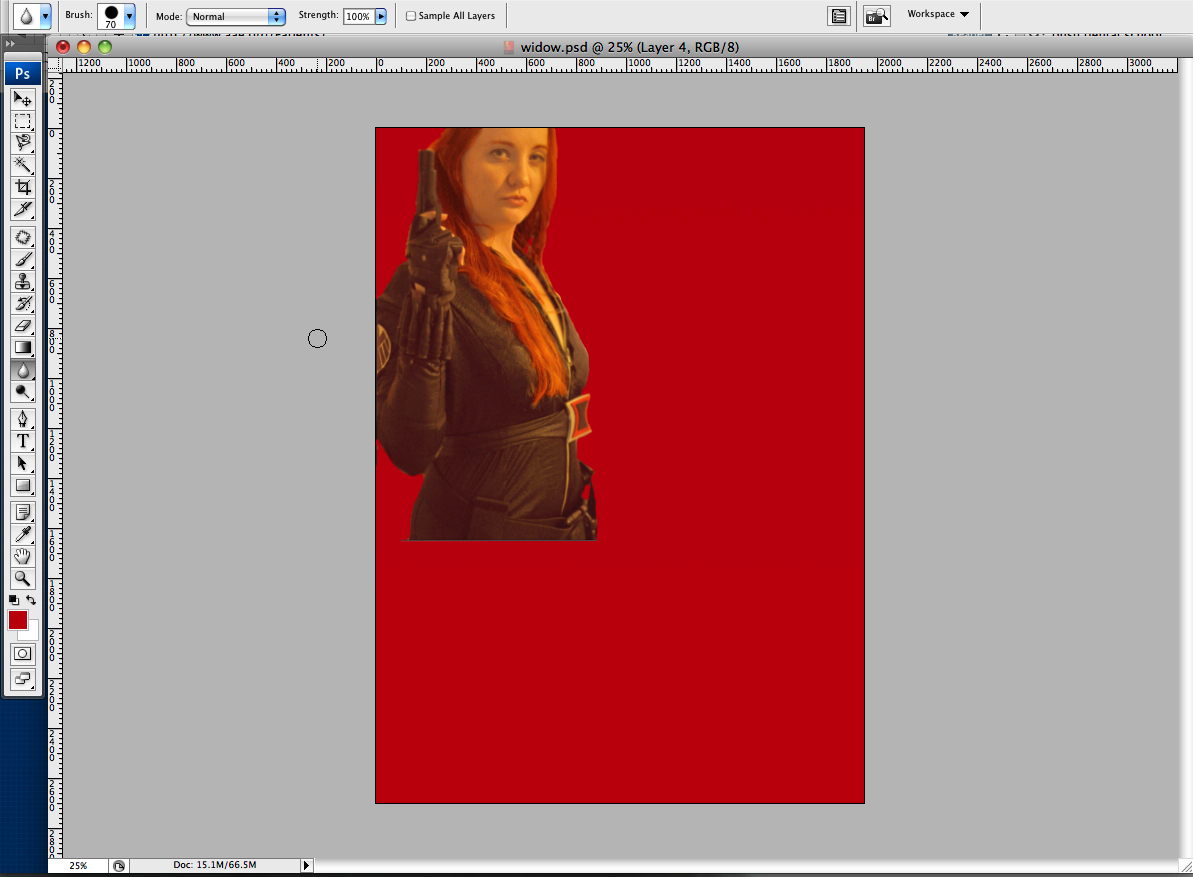Open the Mode dropdown set to Normal

pyautogui.click(x=236, y=16)
